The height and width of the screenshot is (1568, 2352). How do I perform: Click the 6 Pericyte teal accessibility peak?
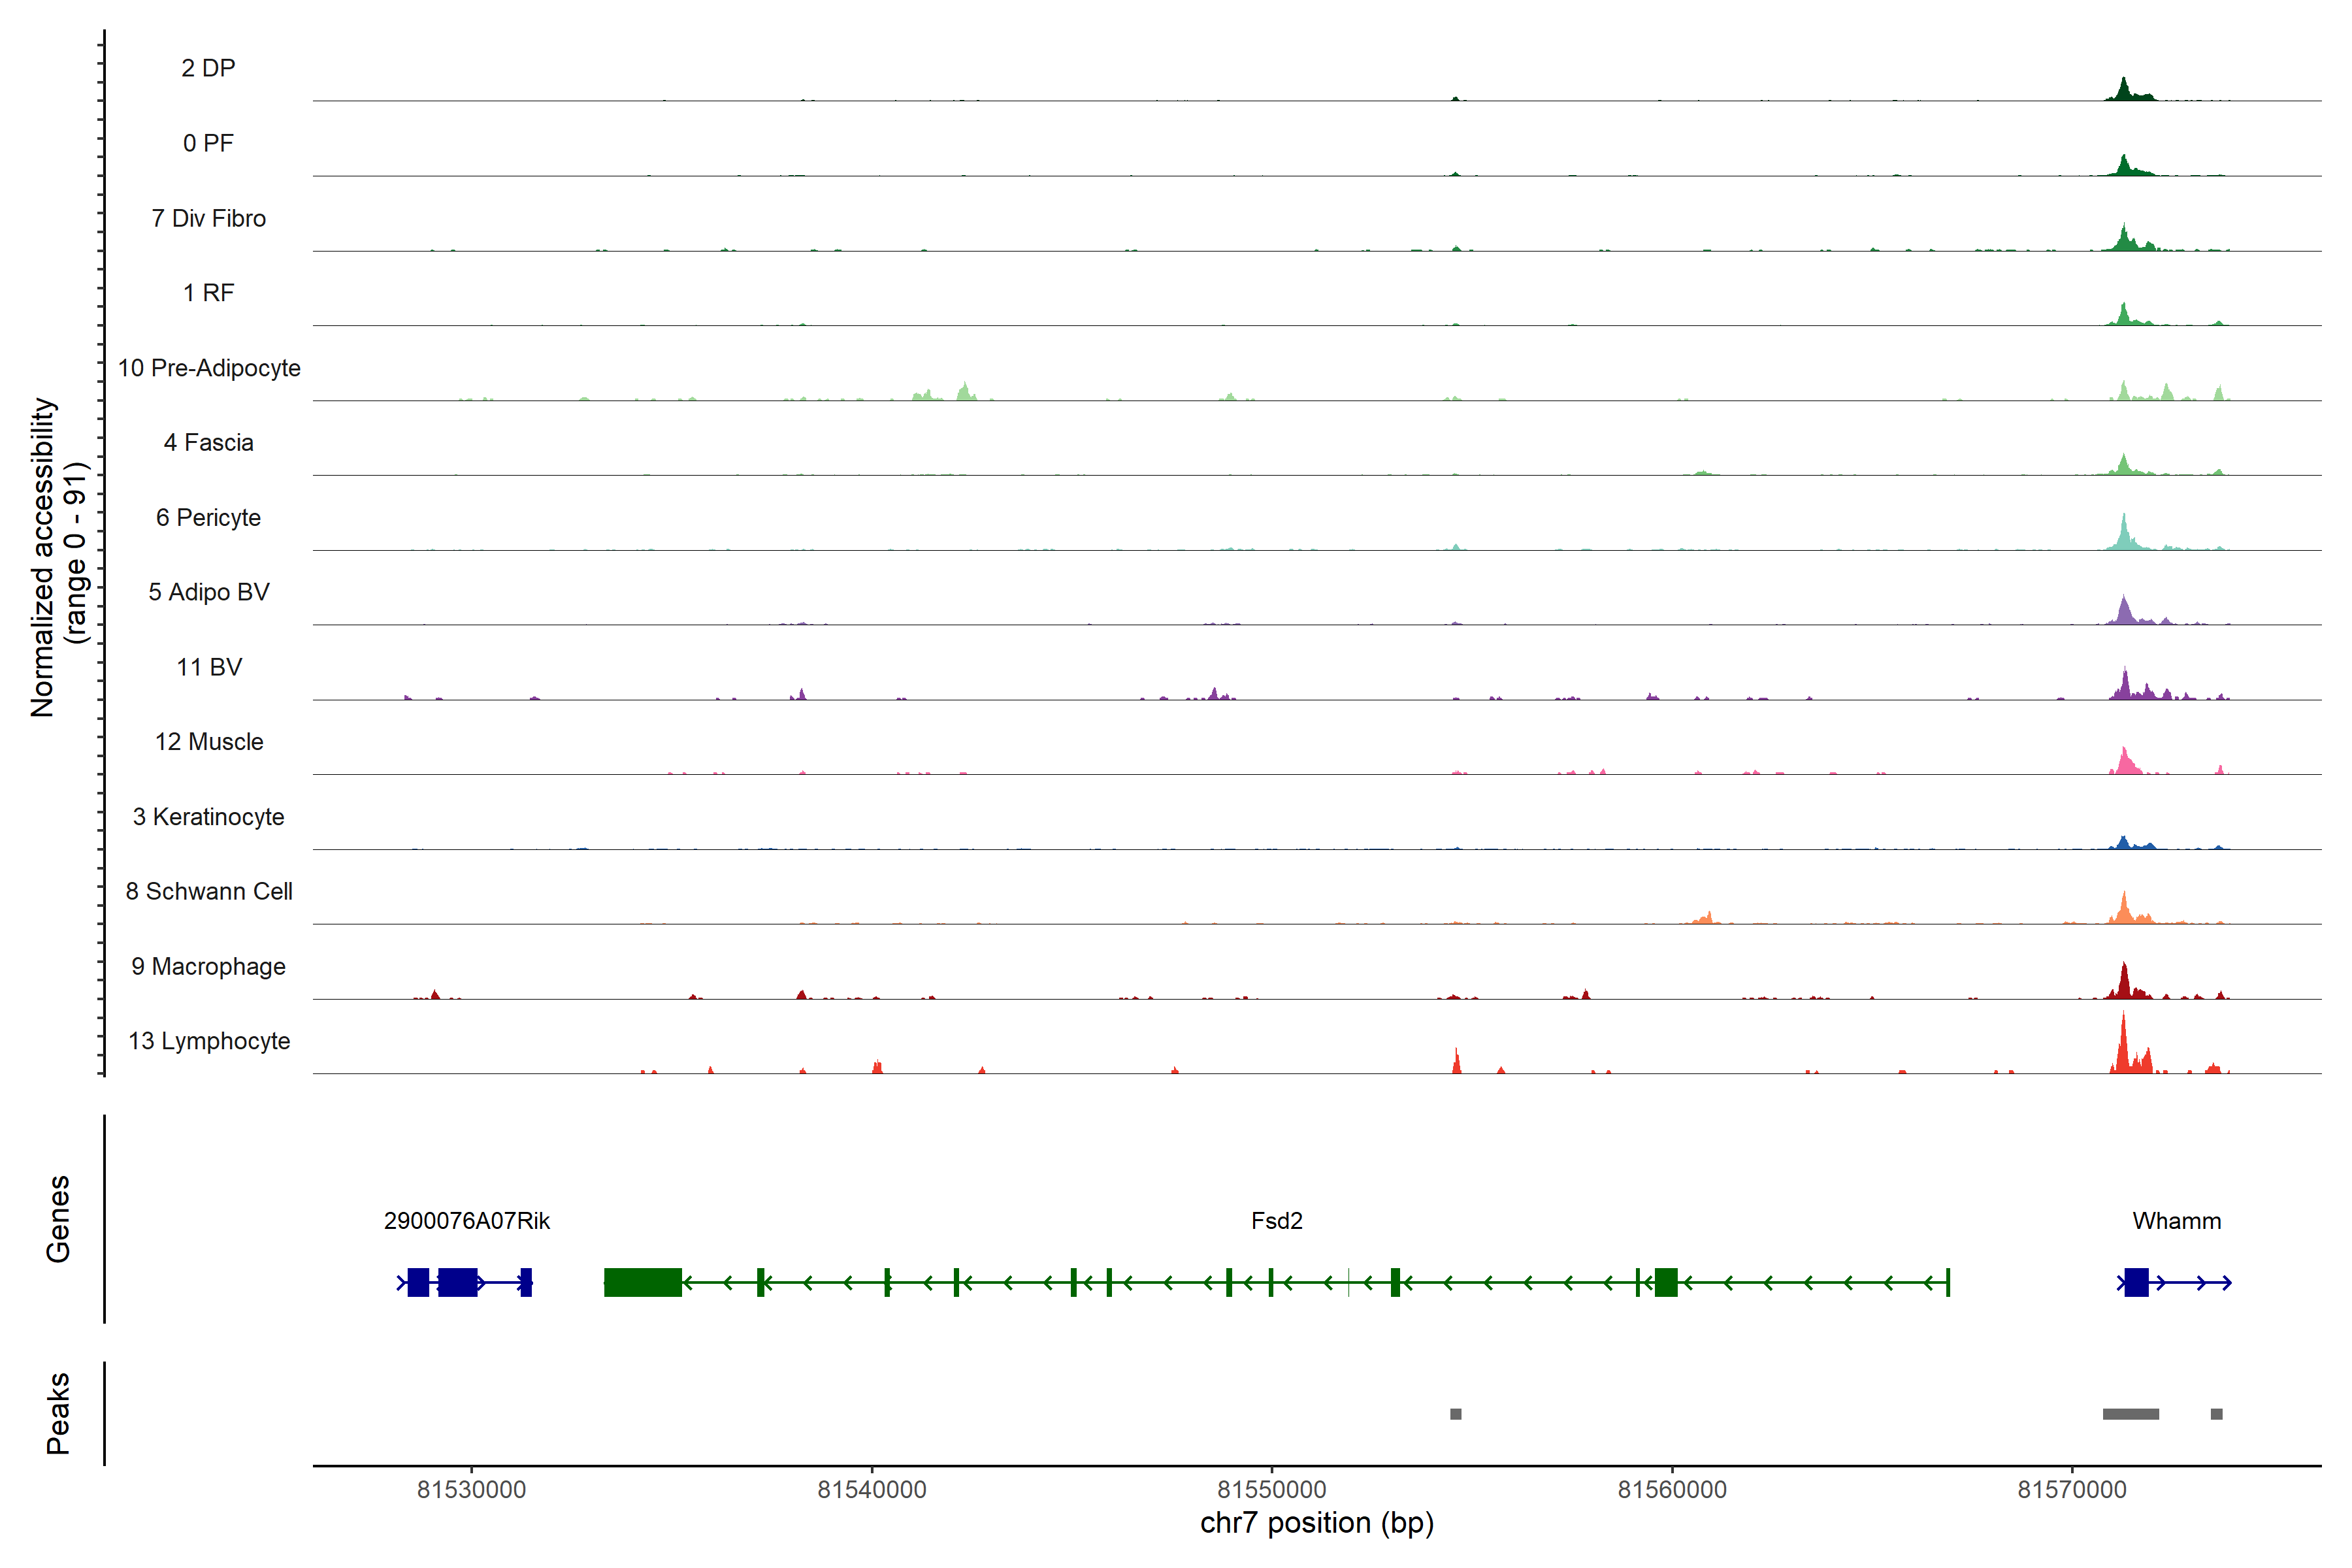(x=2124, y=532)
